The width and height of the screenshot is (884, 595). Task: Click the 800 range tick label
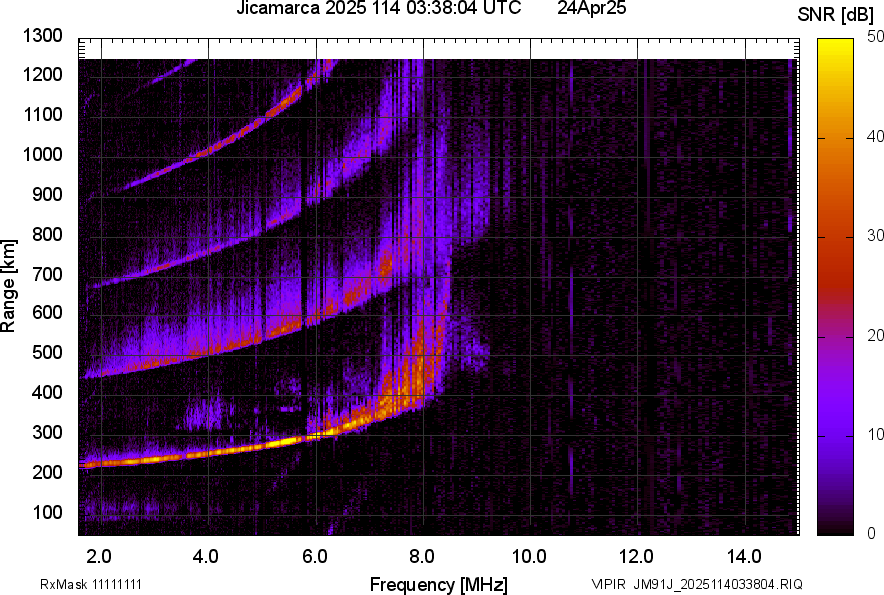click(47, 234)
